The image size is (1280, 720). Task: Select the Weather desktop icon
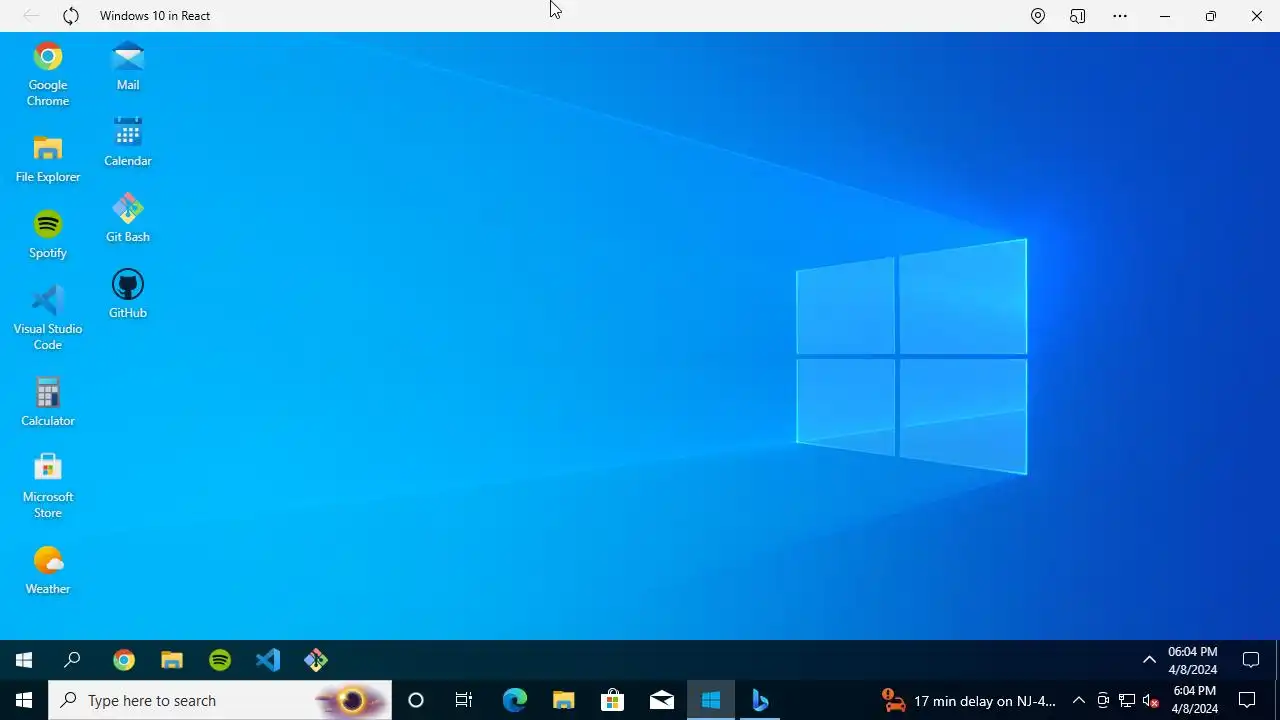coord(48,570)
